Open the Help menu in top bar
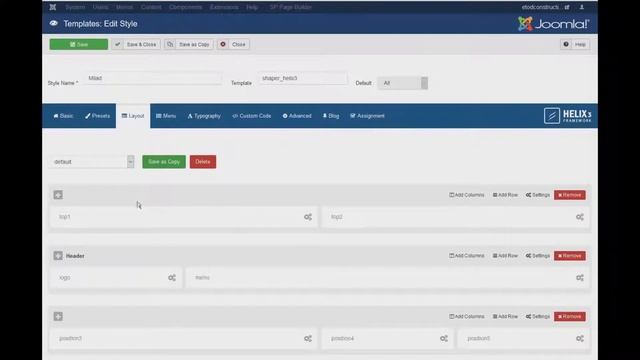Screen dimensions: 640x360 point(252,7)
